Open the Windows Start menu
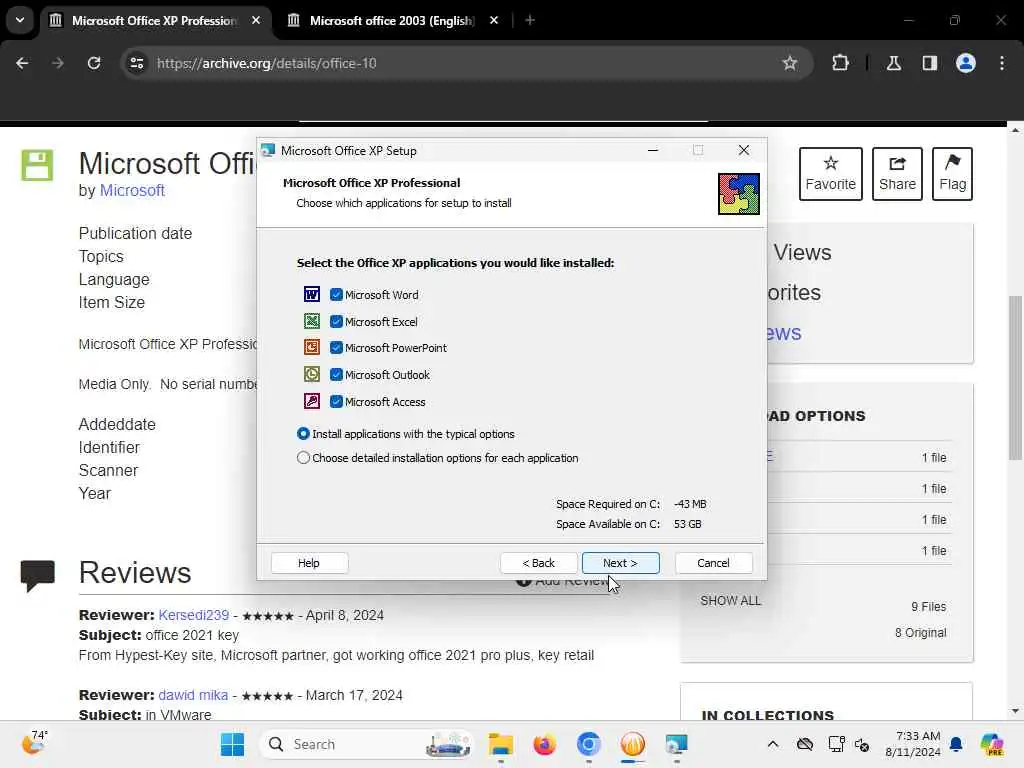1024x768 pixels. coord(232,744)
